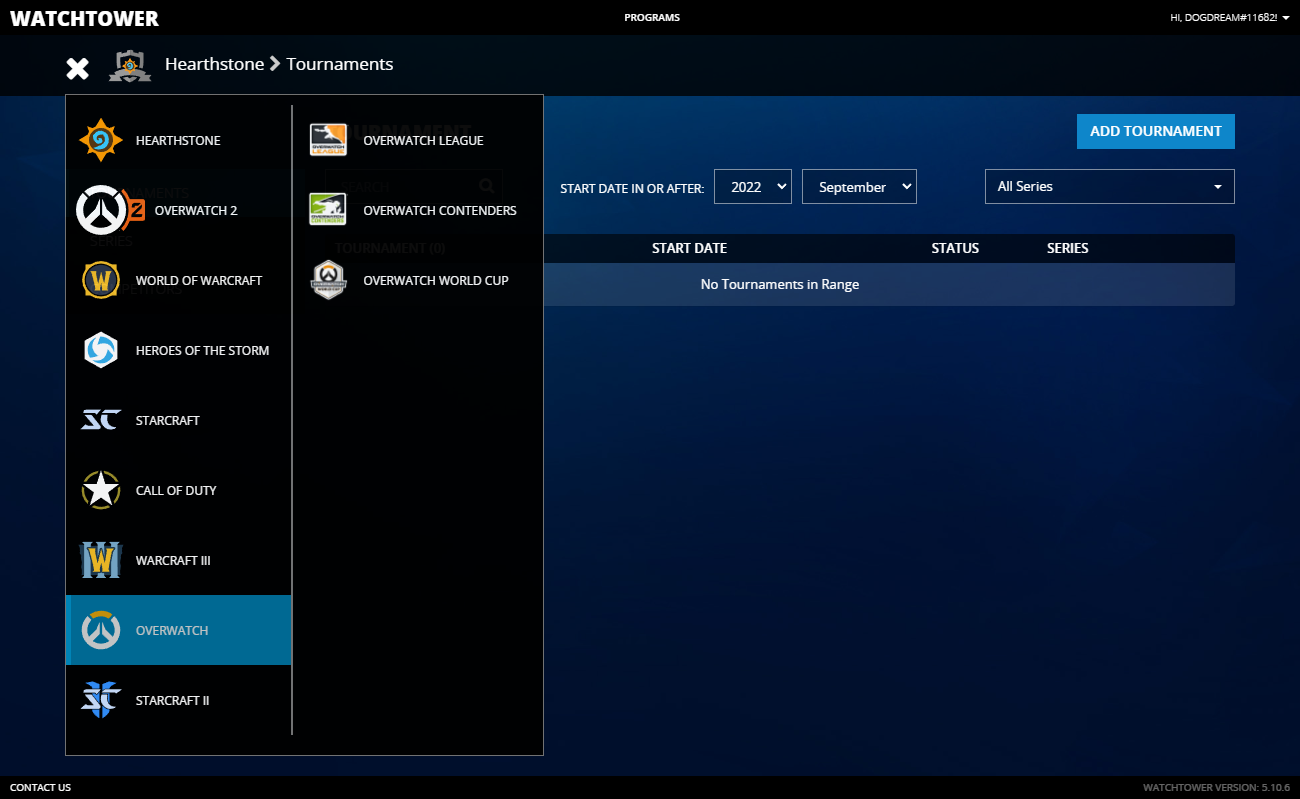This screenshot has width=1300, height=799.
Task: Click the START DATE column header
Action: tap(689, 248)
